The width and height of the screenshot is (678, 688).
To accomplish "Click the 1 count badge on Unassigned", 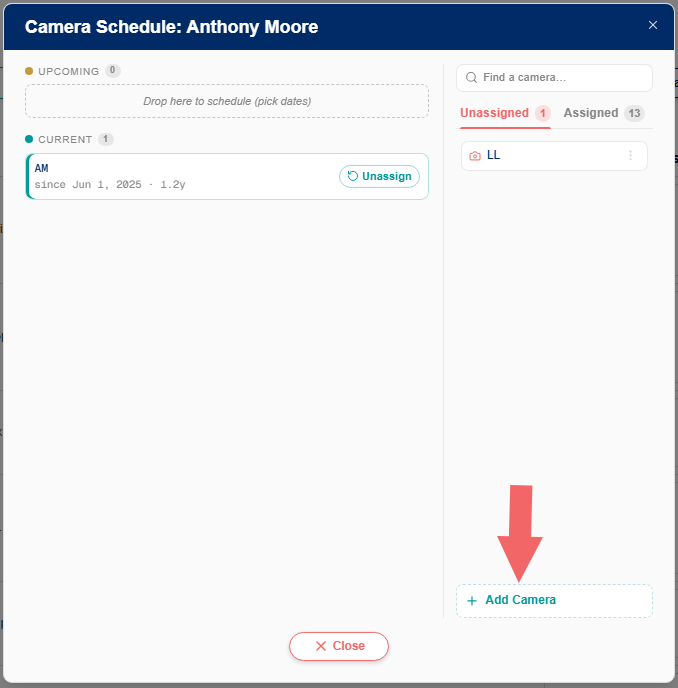I will pos(542,113).
